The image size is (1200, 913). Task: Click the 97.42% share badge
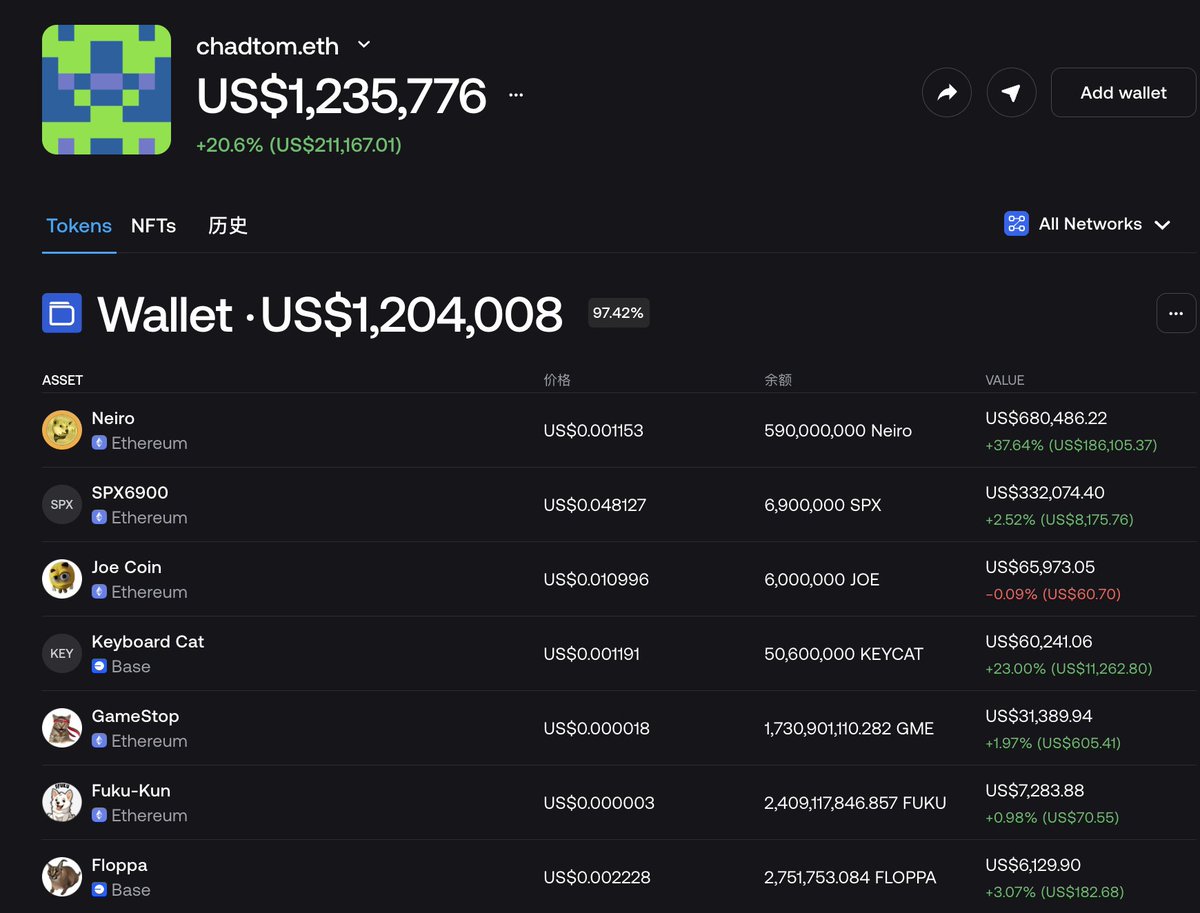click(619, 313)
